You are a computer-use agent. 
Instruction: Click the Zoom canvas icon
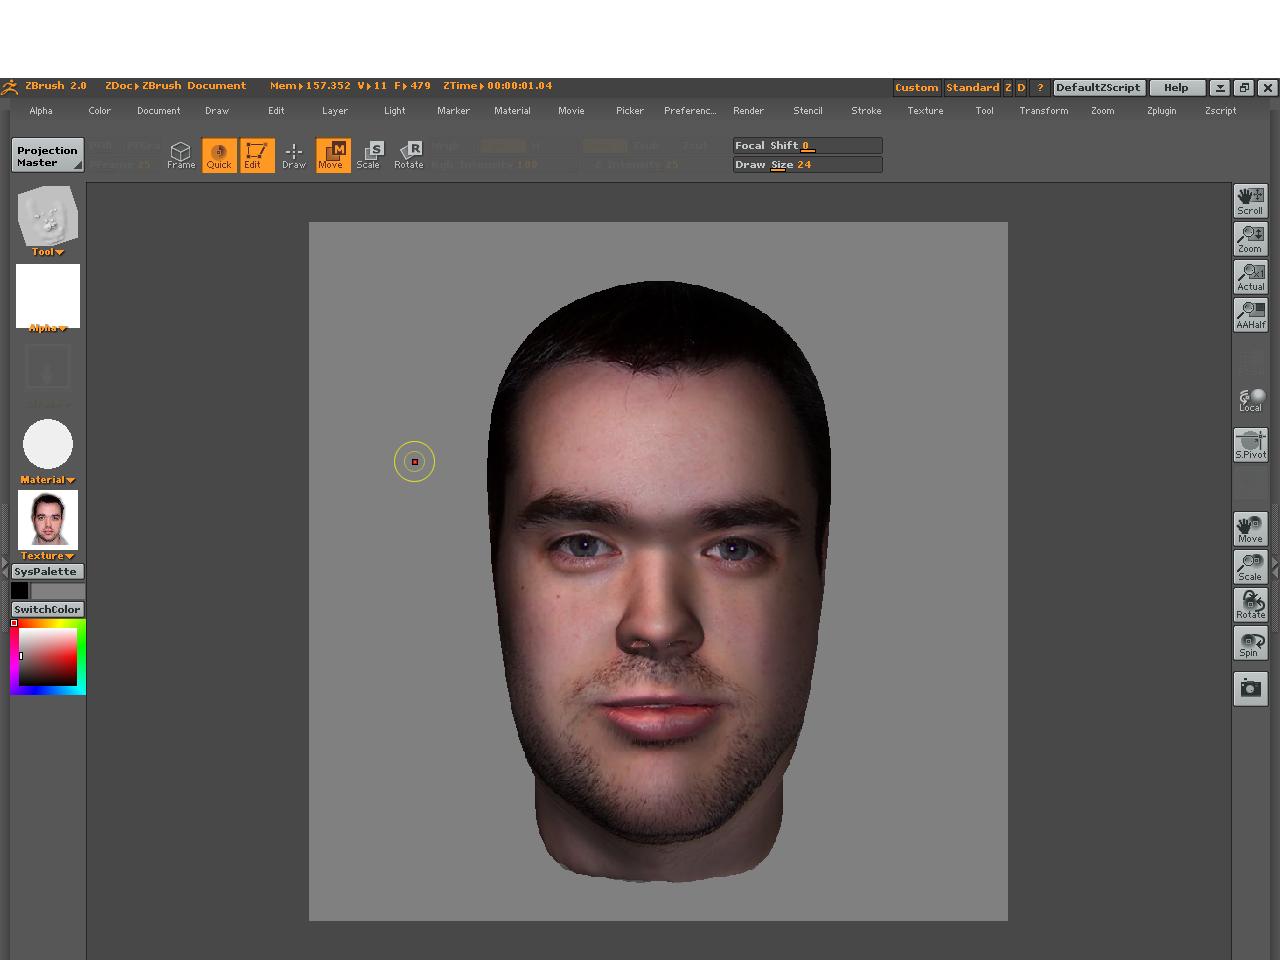point(1250,239)
